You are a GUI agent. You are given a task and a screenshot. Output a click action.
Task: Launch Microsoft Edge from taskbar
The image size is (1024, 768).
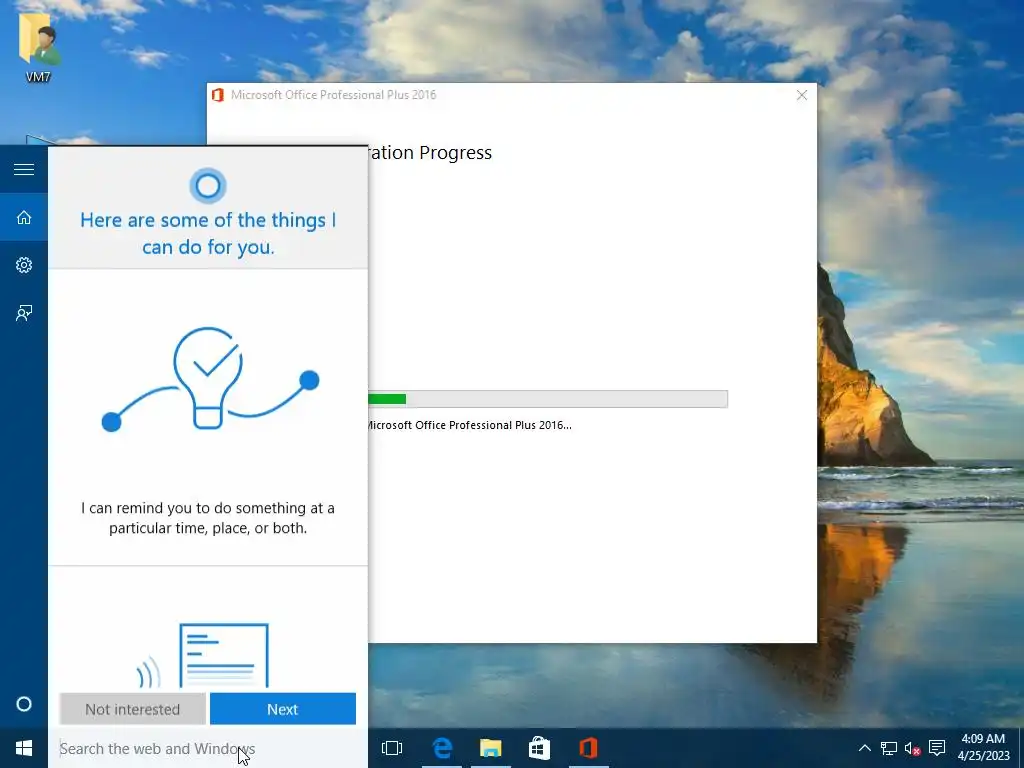[x=442, y=748]
